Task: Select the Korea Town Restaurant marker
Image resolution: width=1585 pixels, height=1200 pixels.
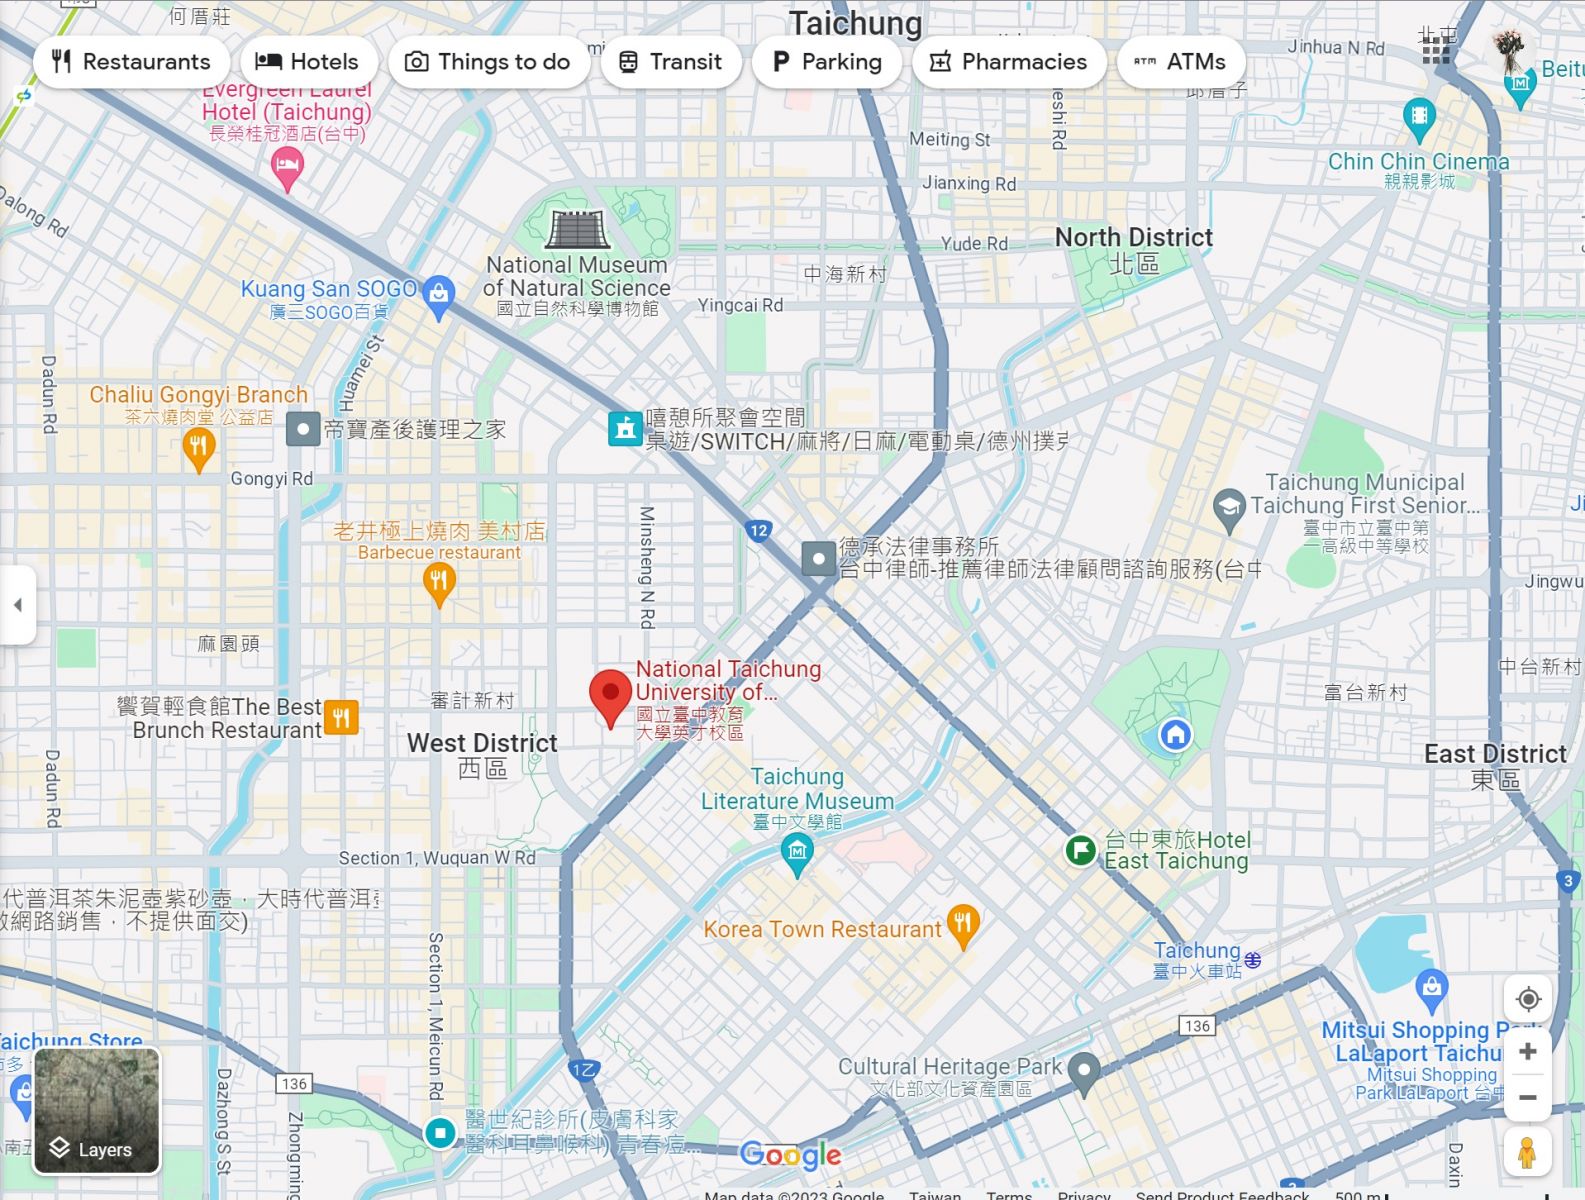Action: coord(962,925)
